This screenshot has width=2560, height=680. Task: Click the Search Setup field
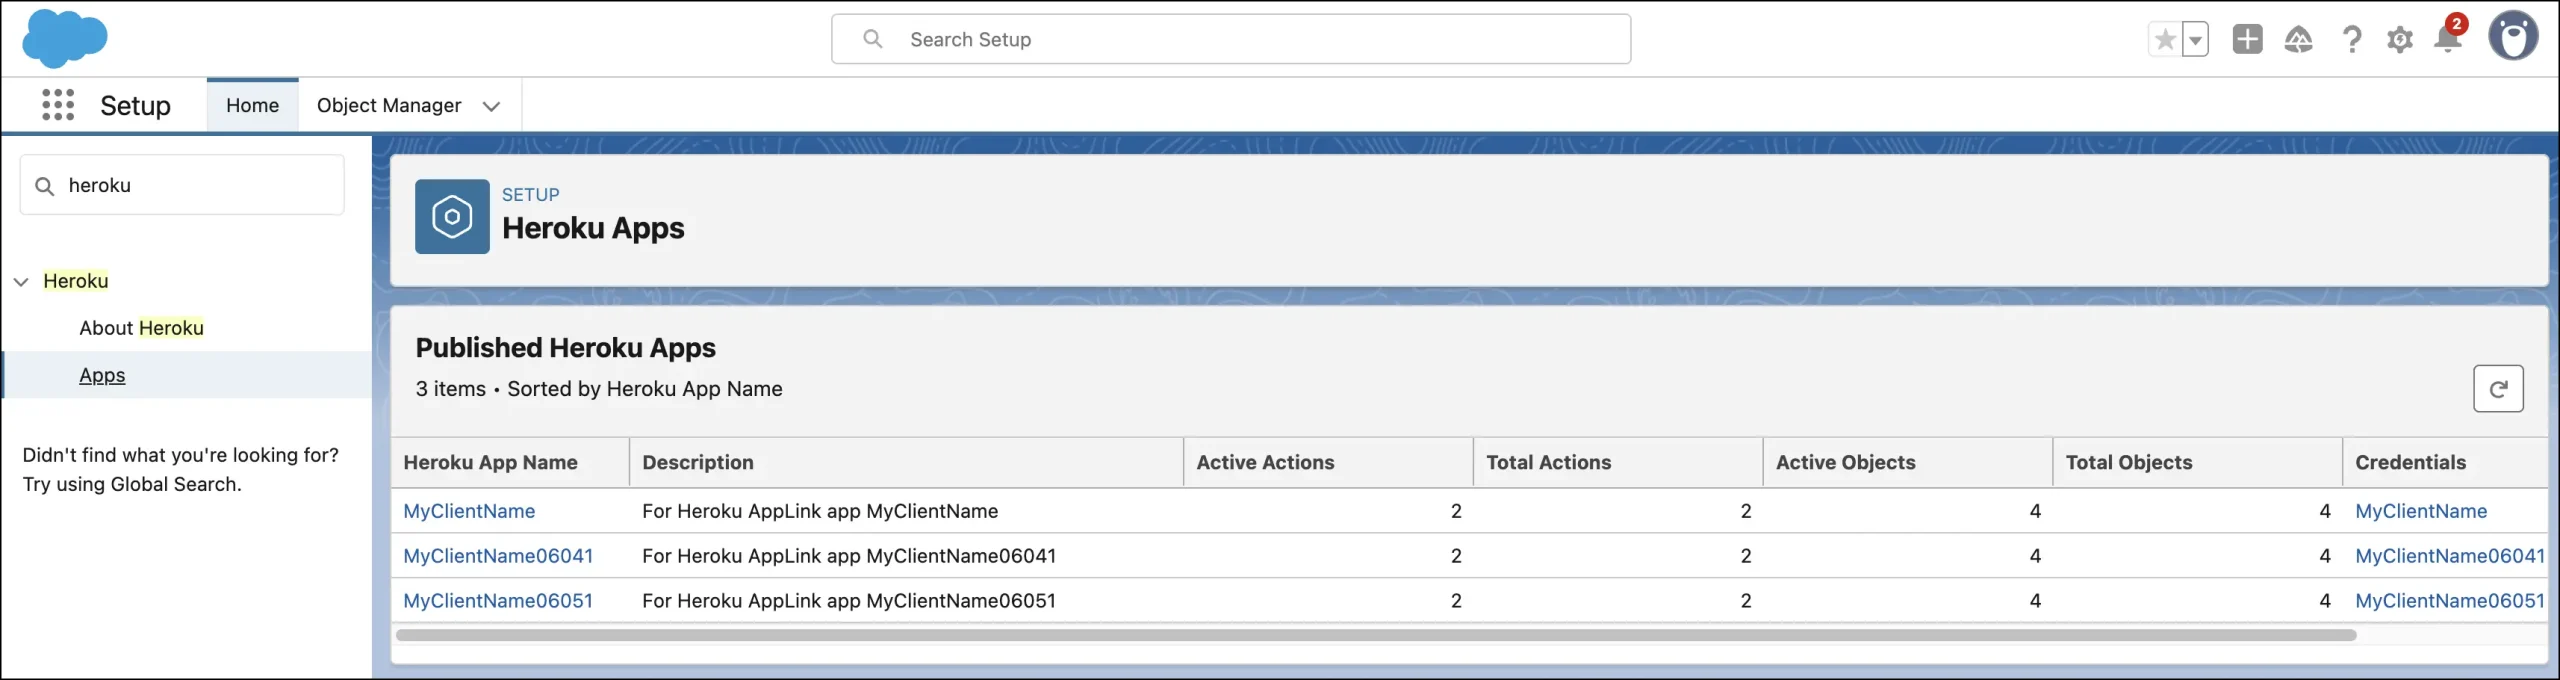[x=1231, y=39]
